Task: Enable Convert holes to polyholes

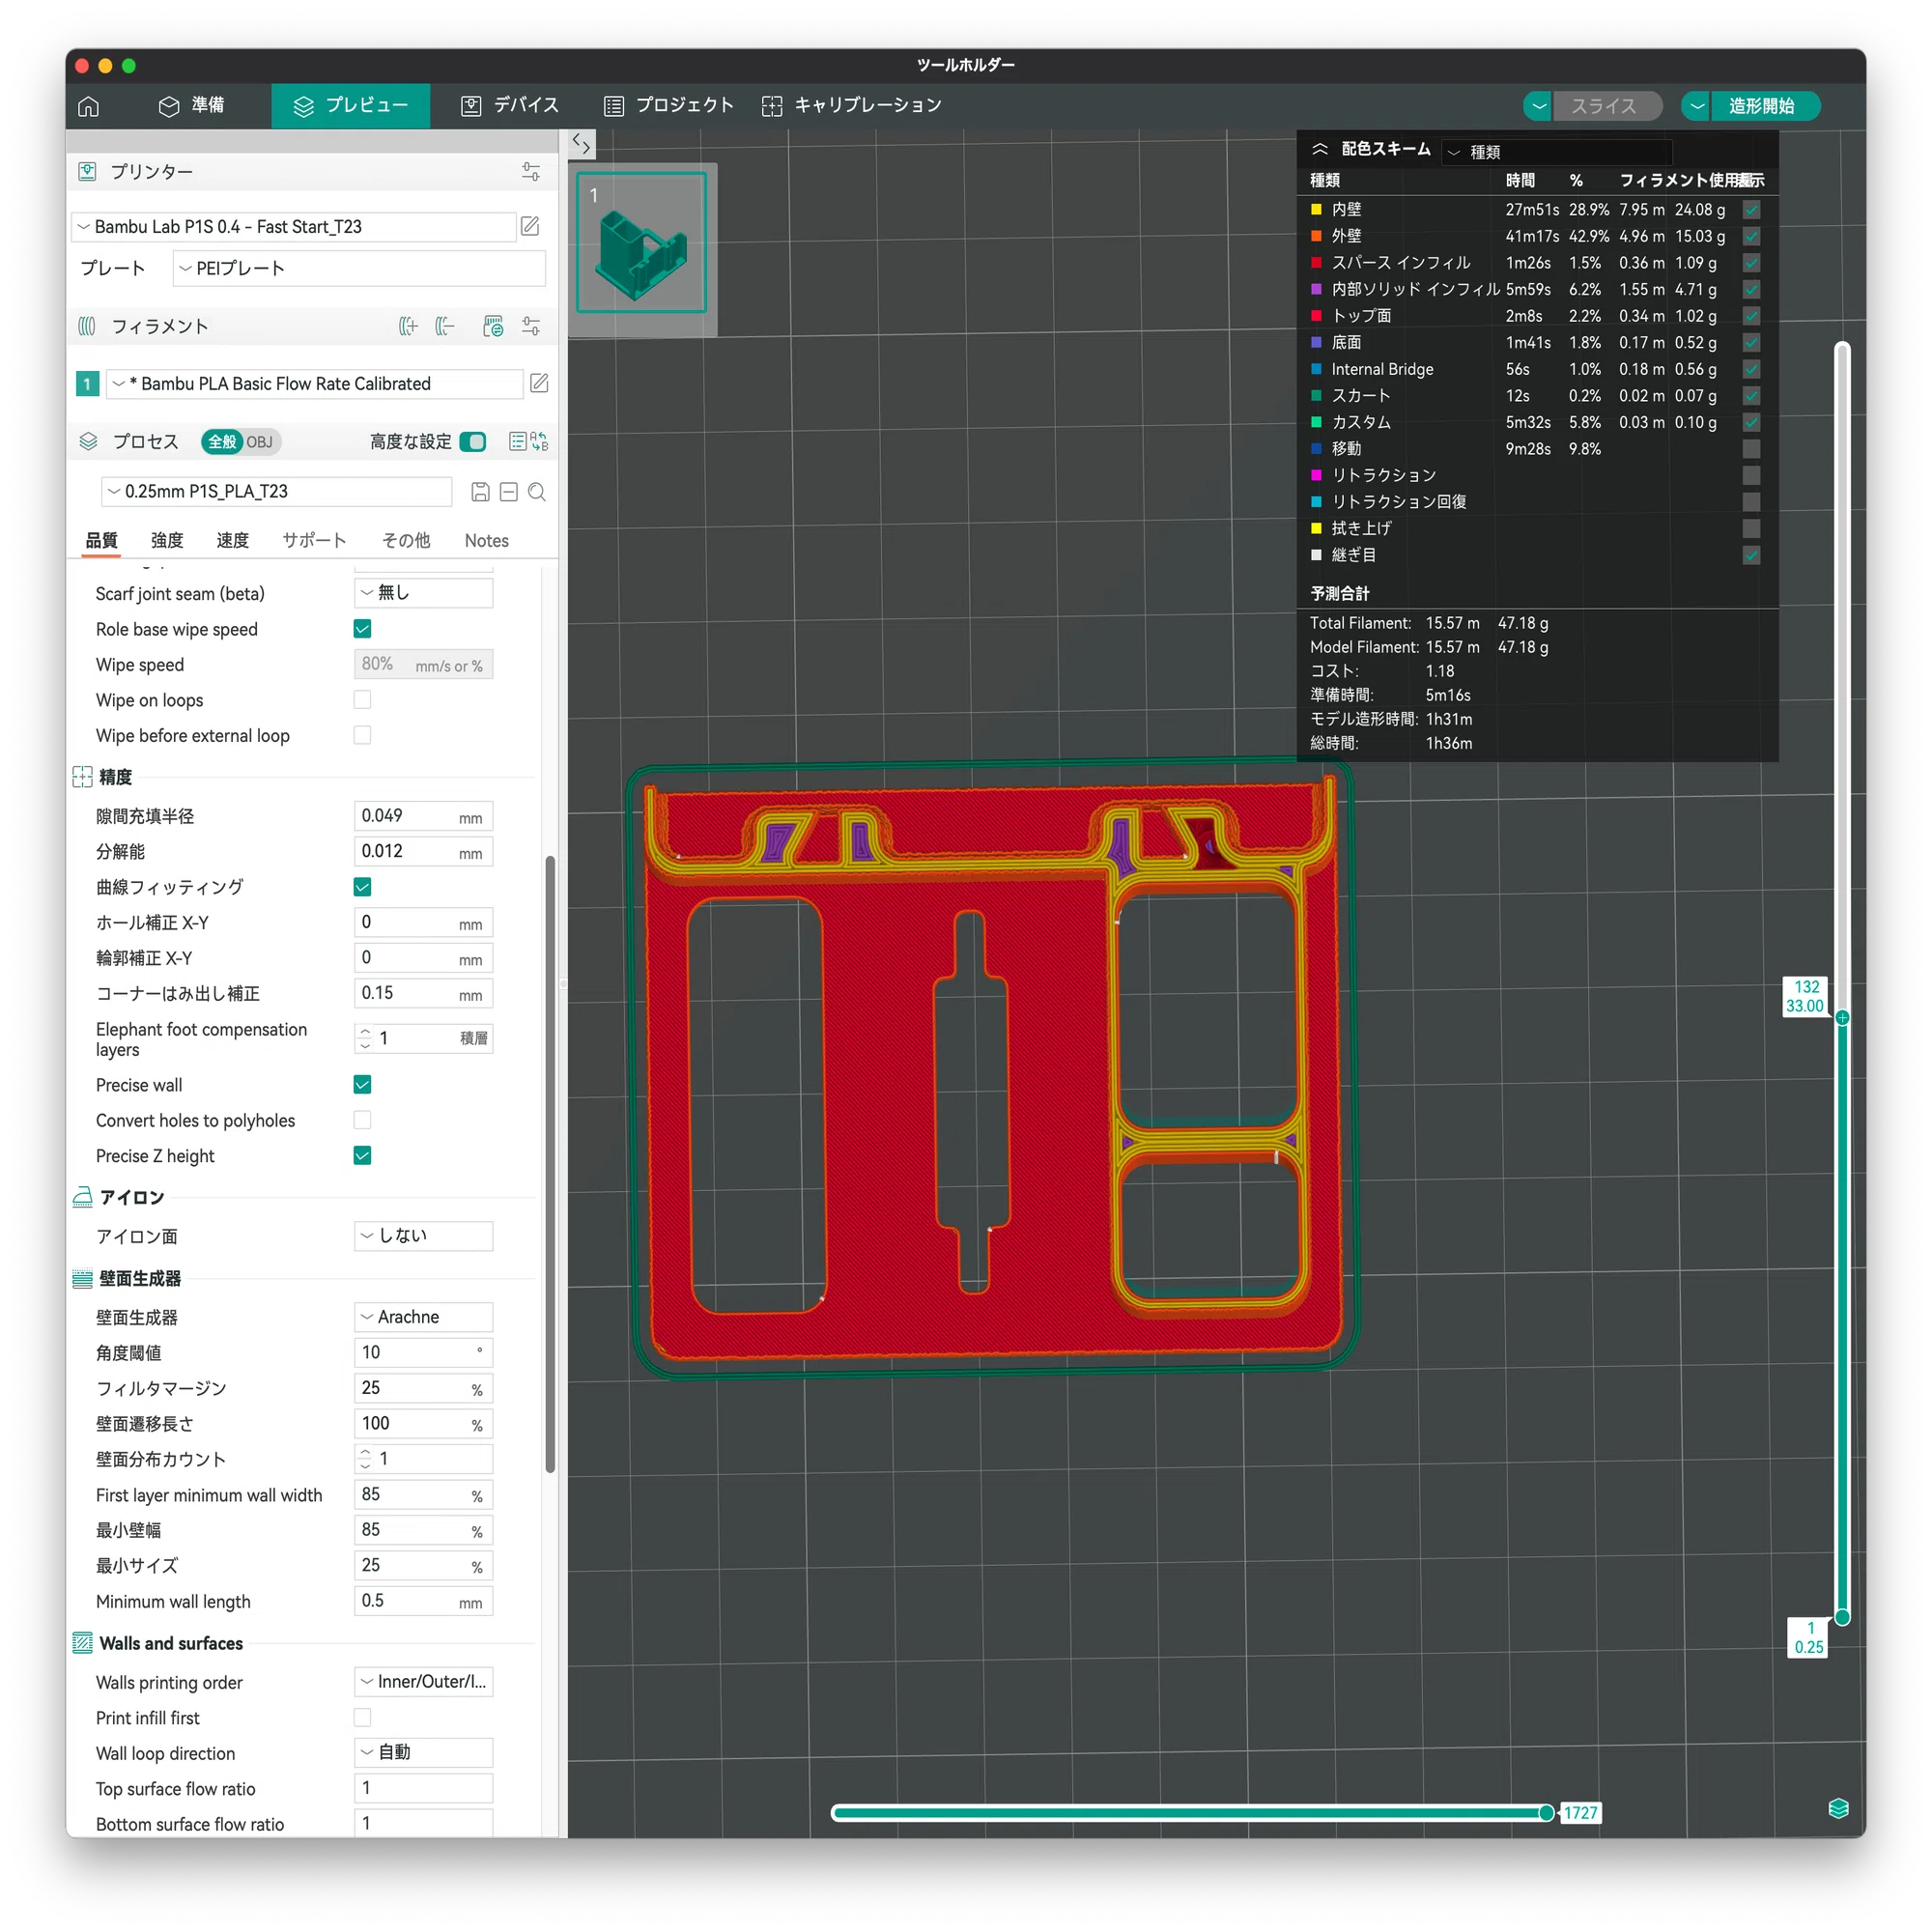Action: (363, 1120)
